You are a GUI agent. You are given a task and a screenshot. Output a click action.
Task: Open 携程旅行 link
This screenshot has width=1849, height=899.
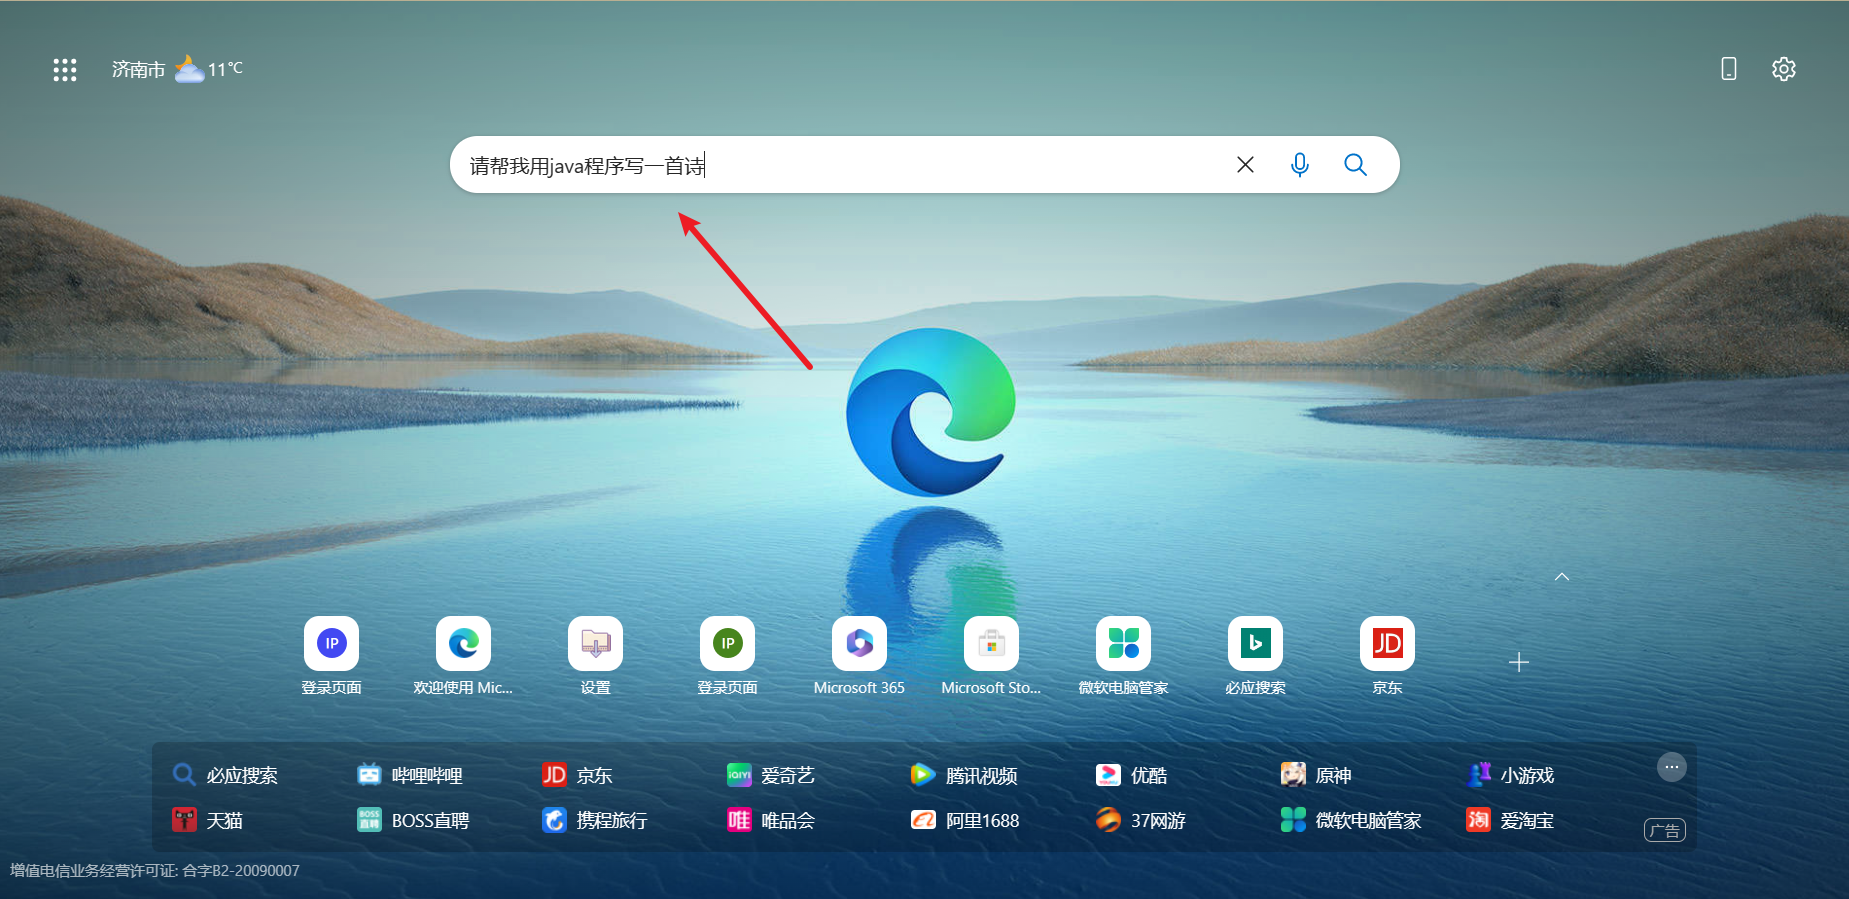[x=595, y=820]
